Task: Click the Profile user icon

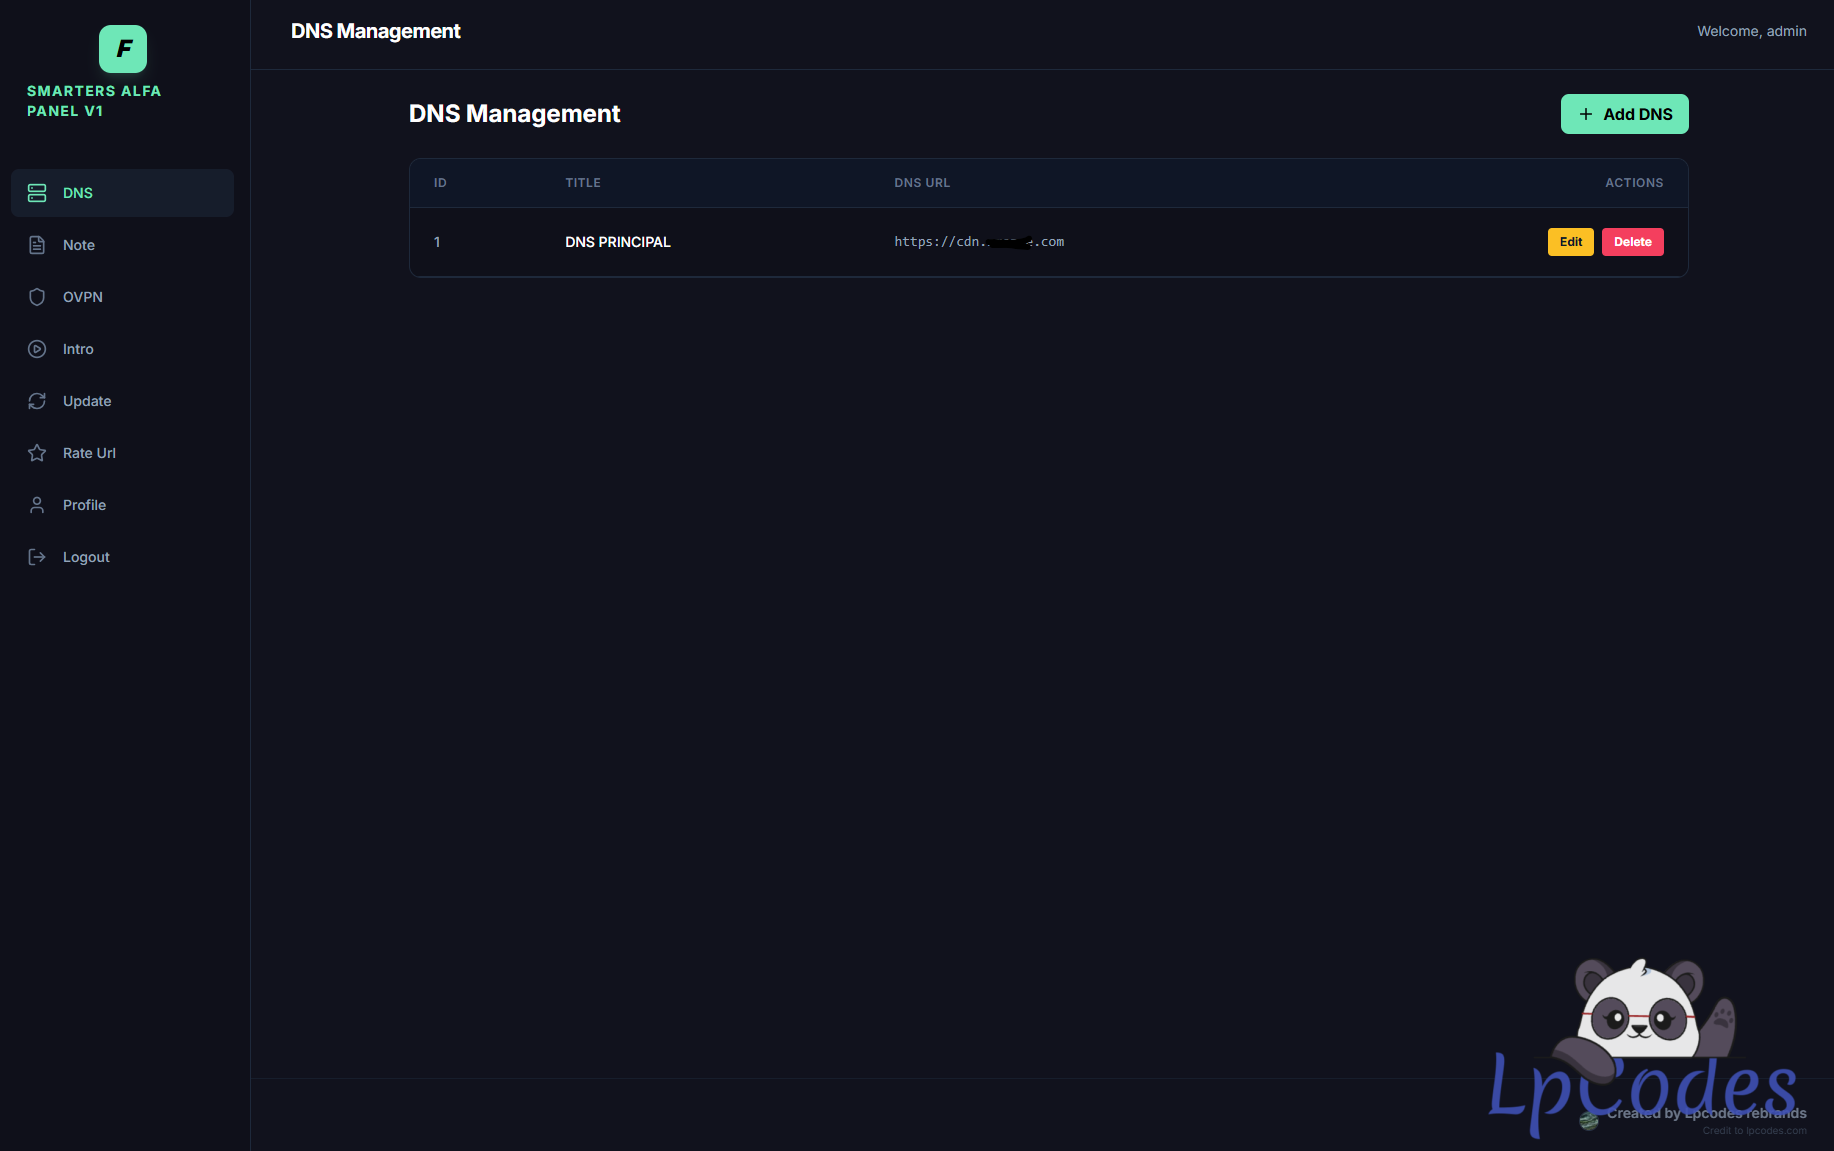Action: (x=37, y=505)
